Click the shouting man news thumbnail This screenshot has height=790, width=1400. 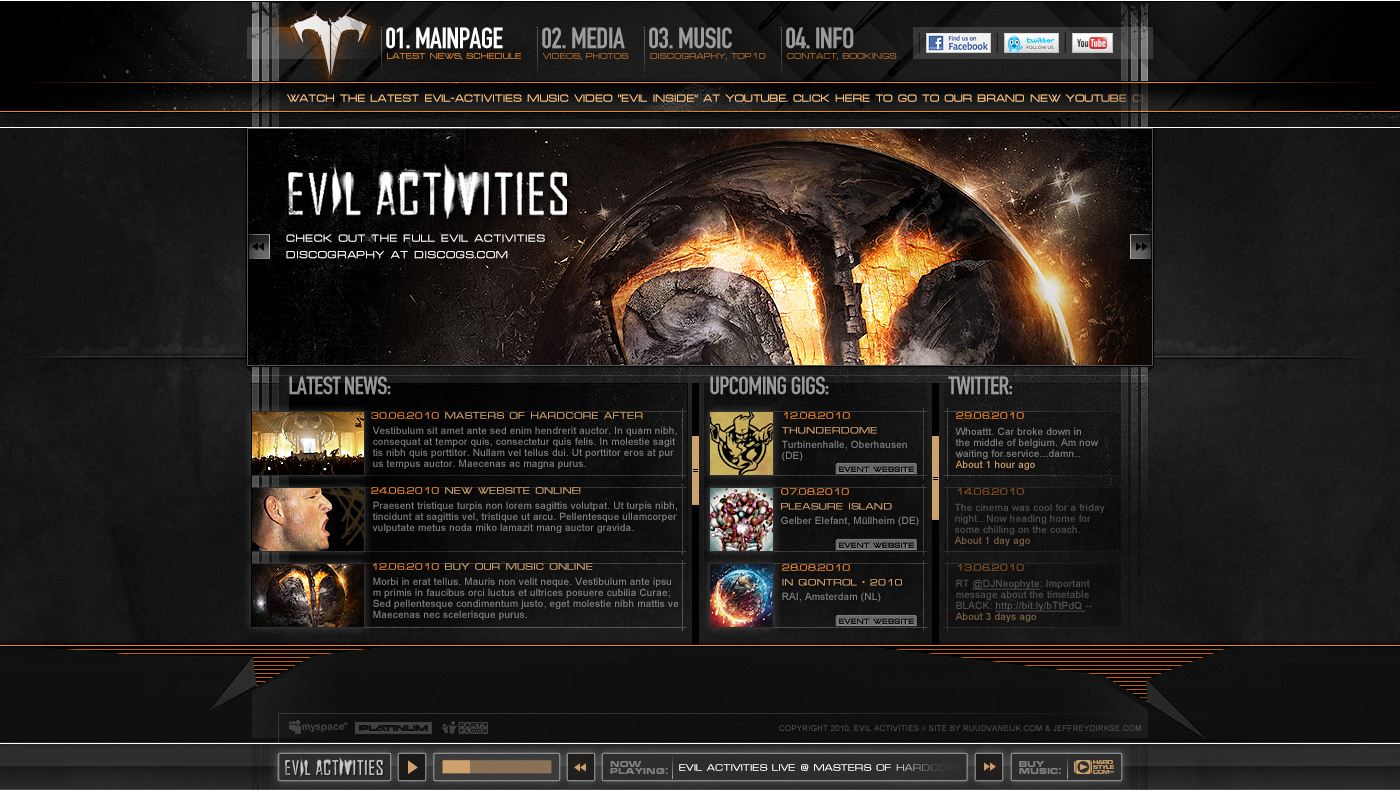click(308, 519)
